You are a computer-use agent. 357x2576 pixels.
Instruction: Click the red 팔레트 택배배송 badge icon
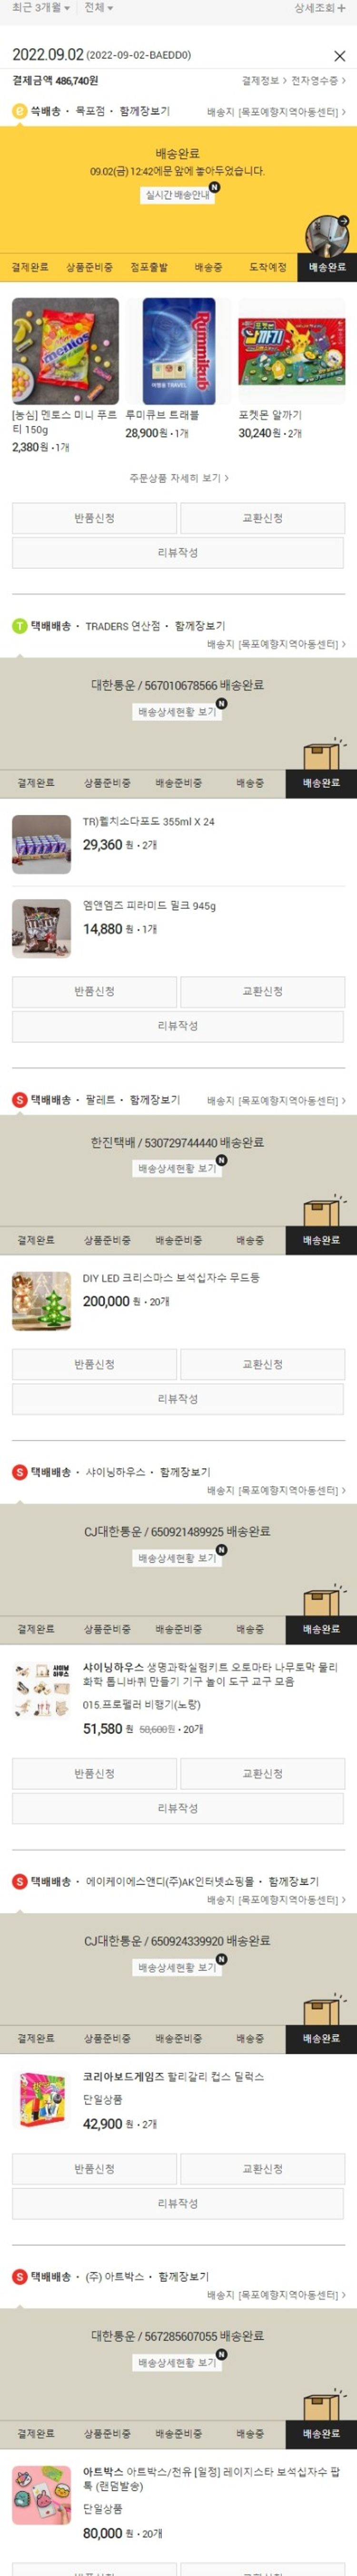pos(19,1100)
